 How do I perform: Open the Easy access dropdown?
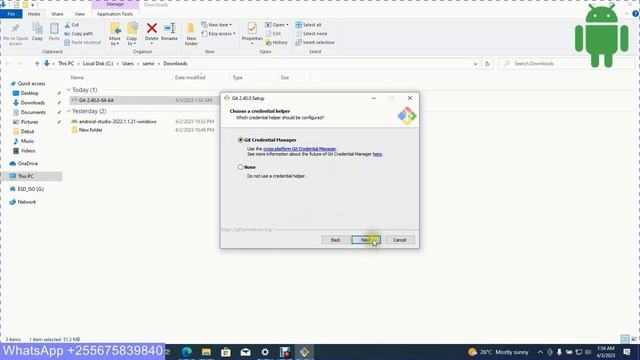click(x=218, y=33)
